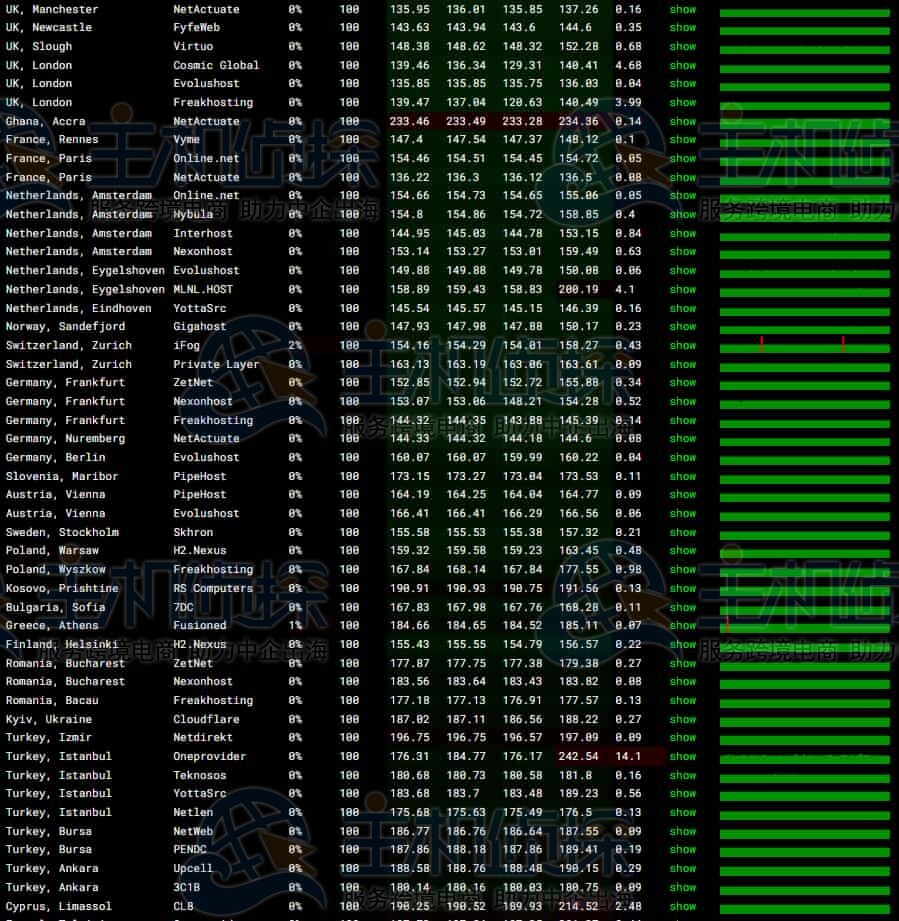Open the show link for Germany Berlin Evolushost
899x921 pixels.
pyautogui.click(x=682, y=458)
